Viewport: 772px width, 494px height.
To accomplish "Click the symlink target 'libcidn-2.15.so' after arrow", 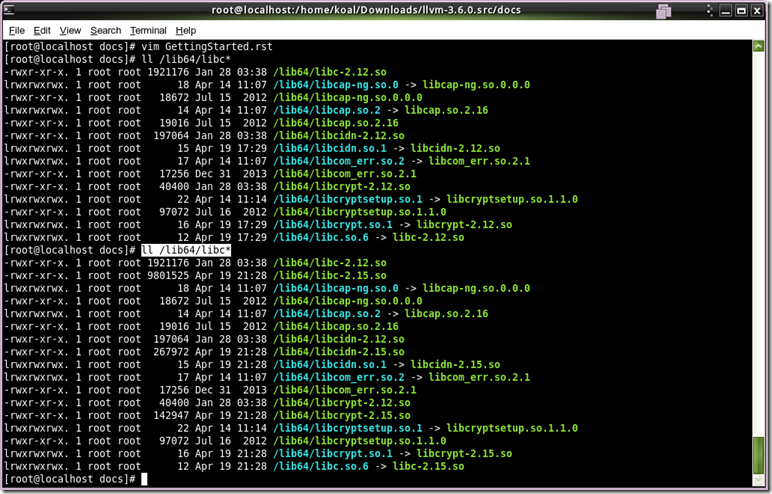I will click(455, 365).
